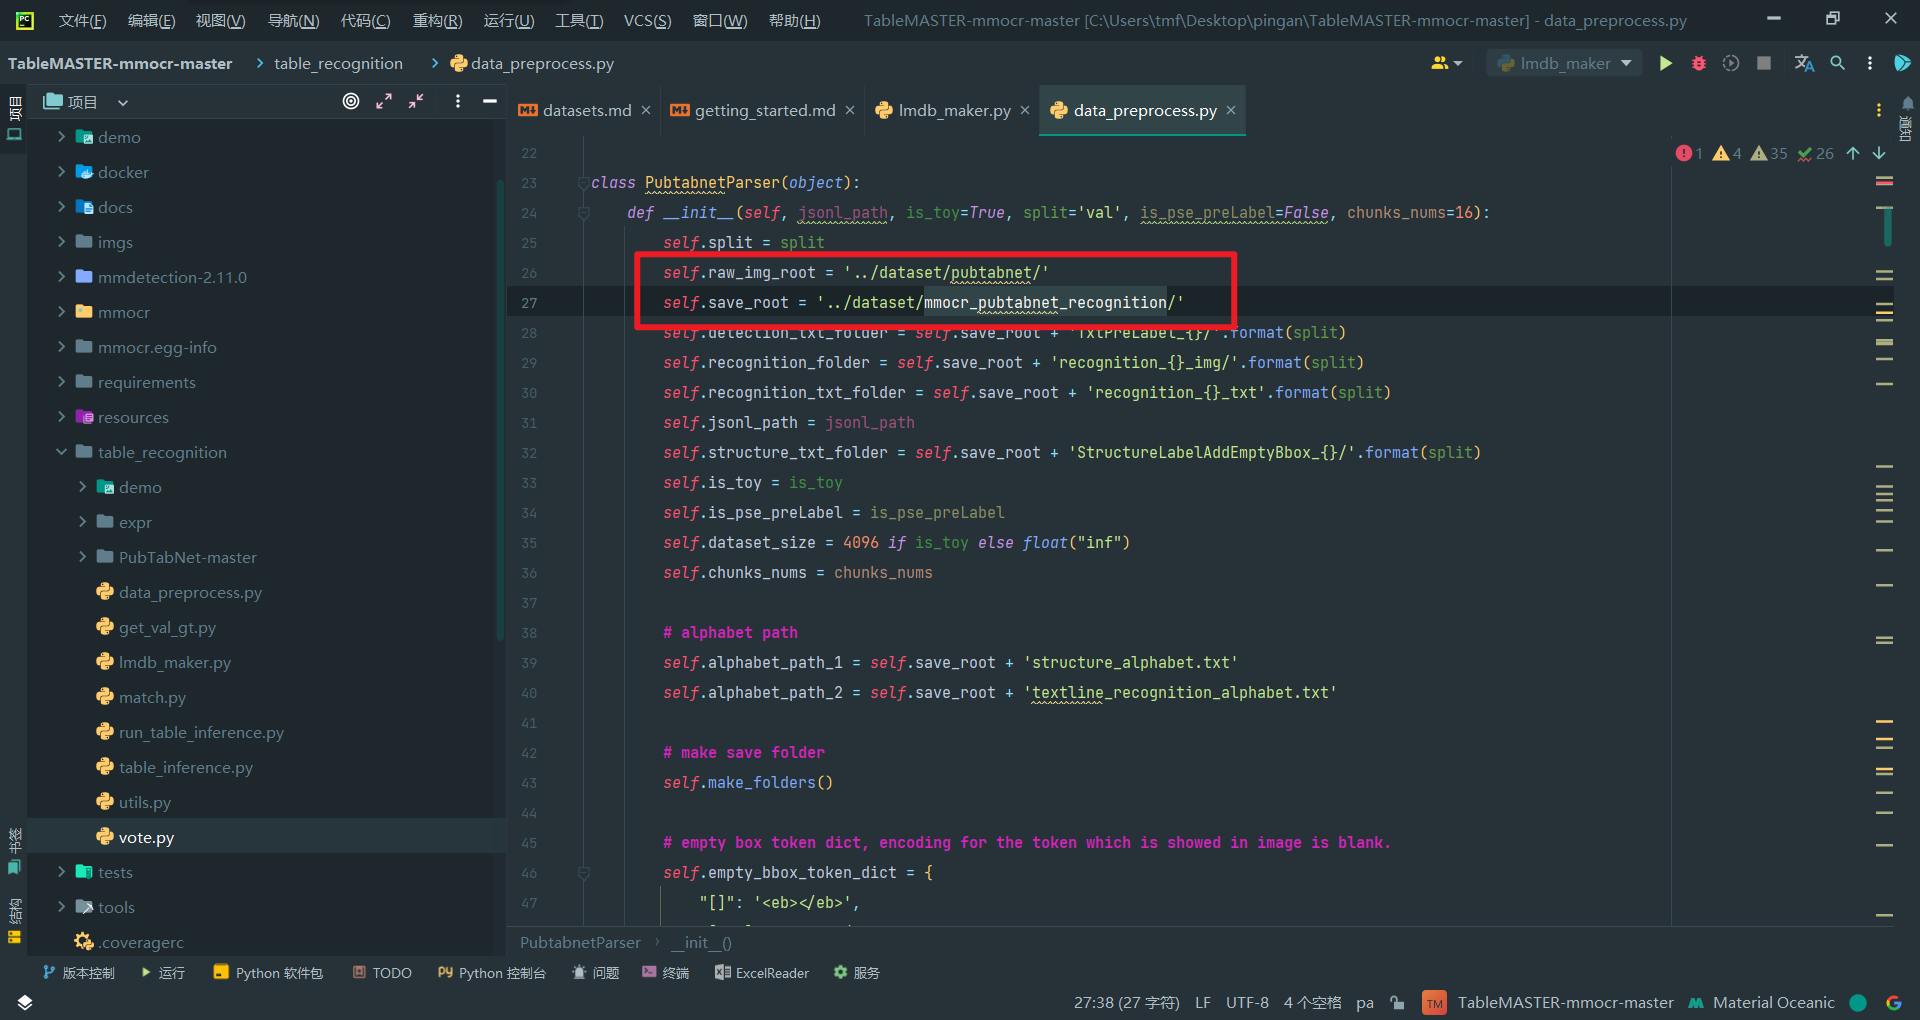1920x1020 pixels.
Task: Run with coverage icon
Action: point(1731,63)
